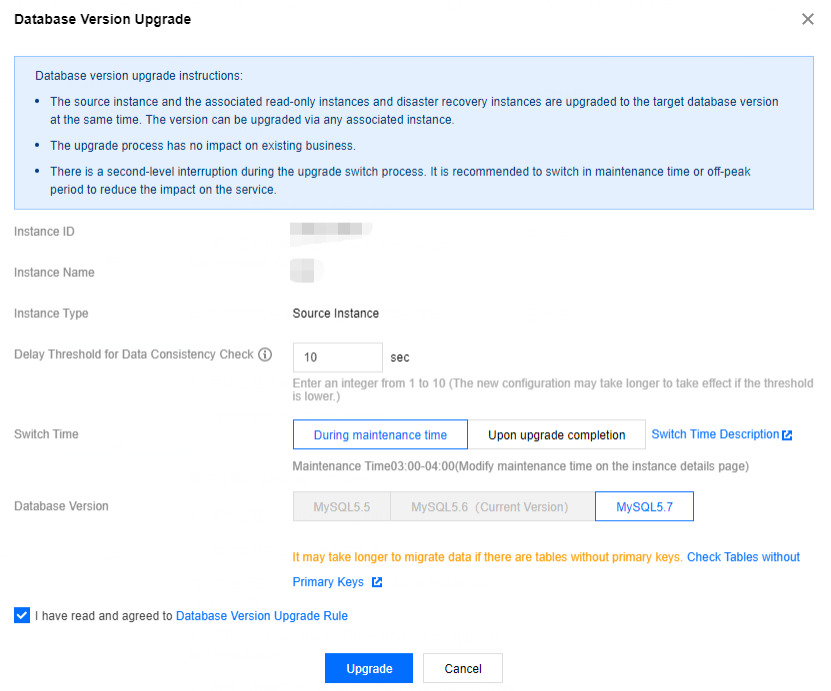Open Check Tables without Primary Keys link

tap(743, 557)
